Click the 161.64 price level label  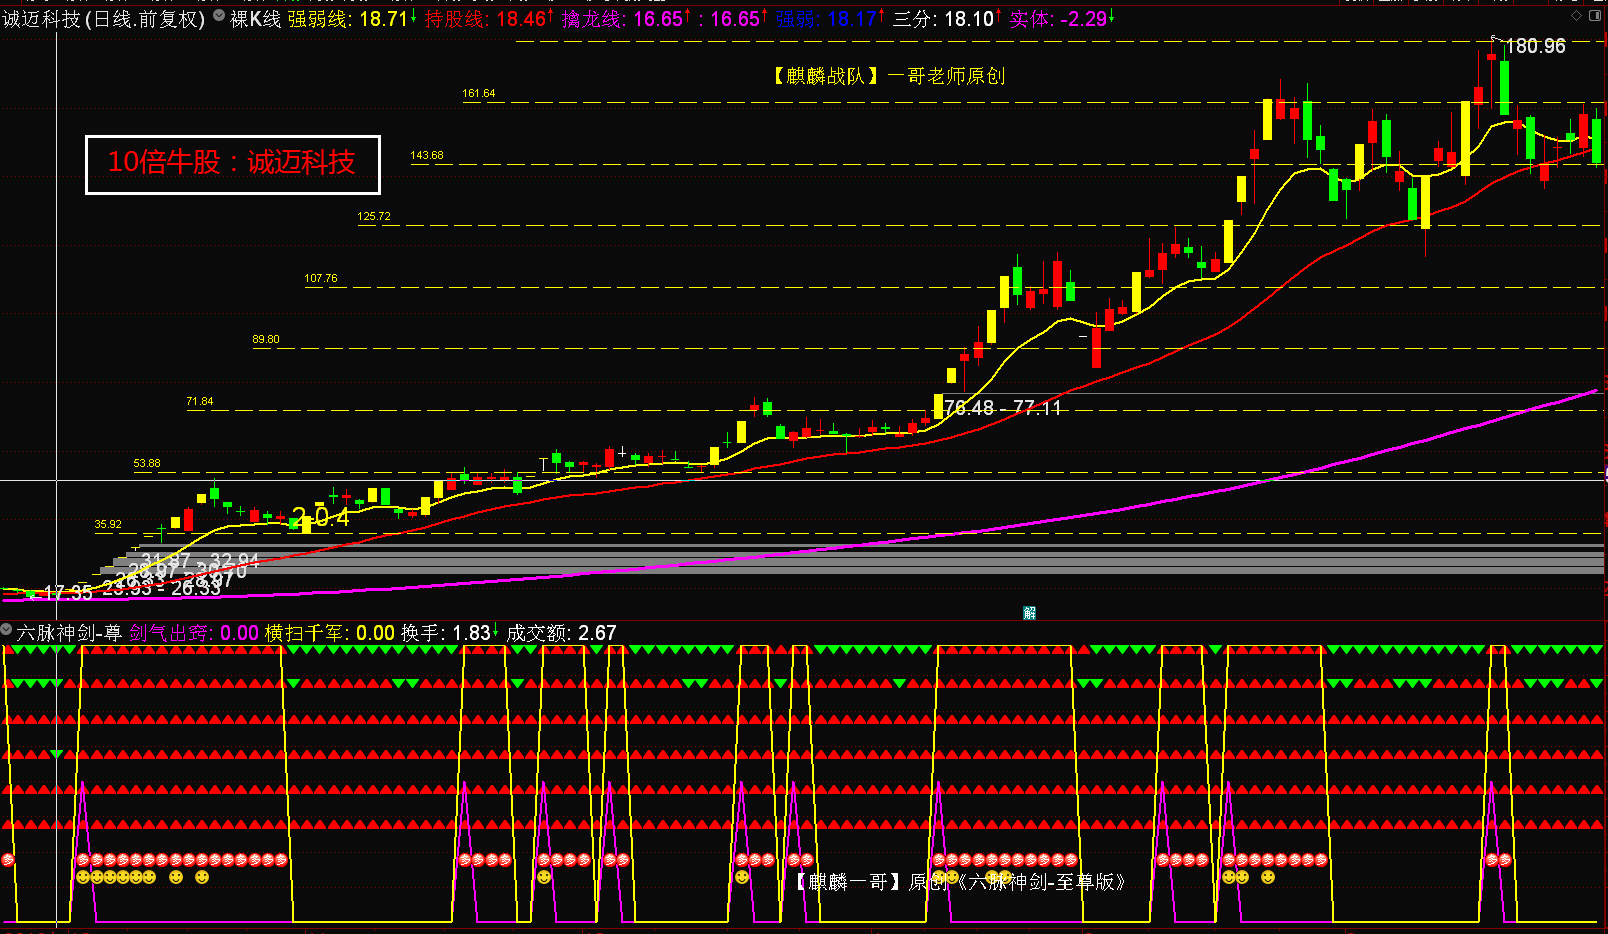coord(479,93)
